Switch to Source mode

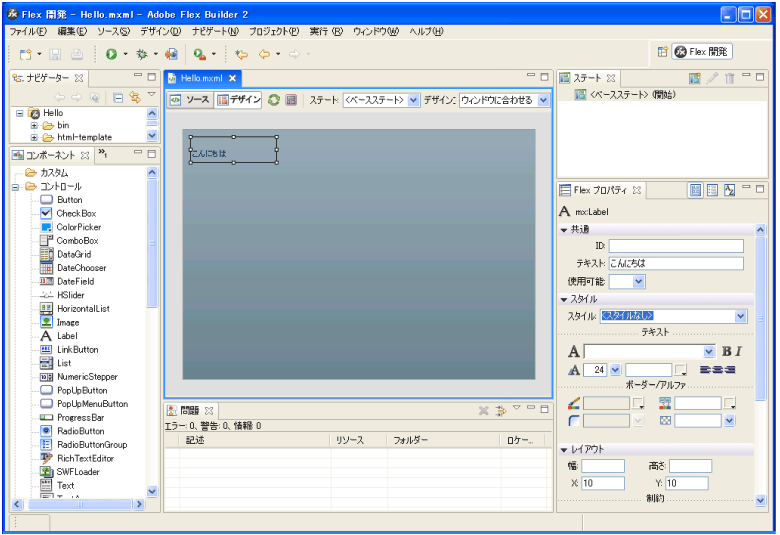(x=190, y=100)
